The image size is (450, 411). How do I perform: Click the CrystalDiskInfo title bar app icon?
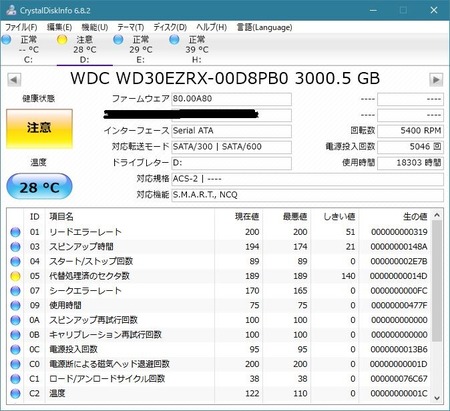coord(11,10)
